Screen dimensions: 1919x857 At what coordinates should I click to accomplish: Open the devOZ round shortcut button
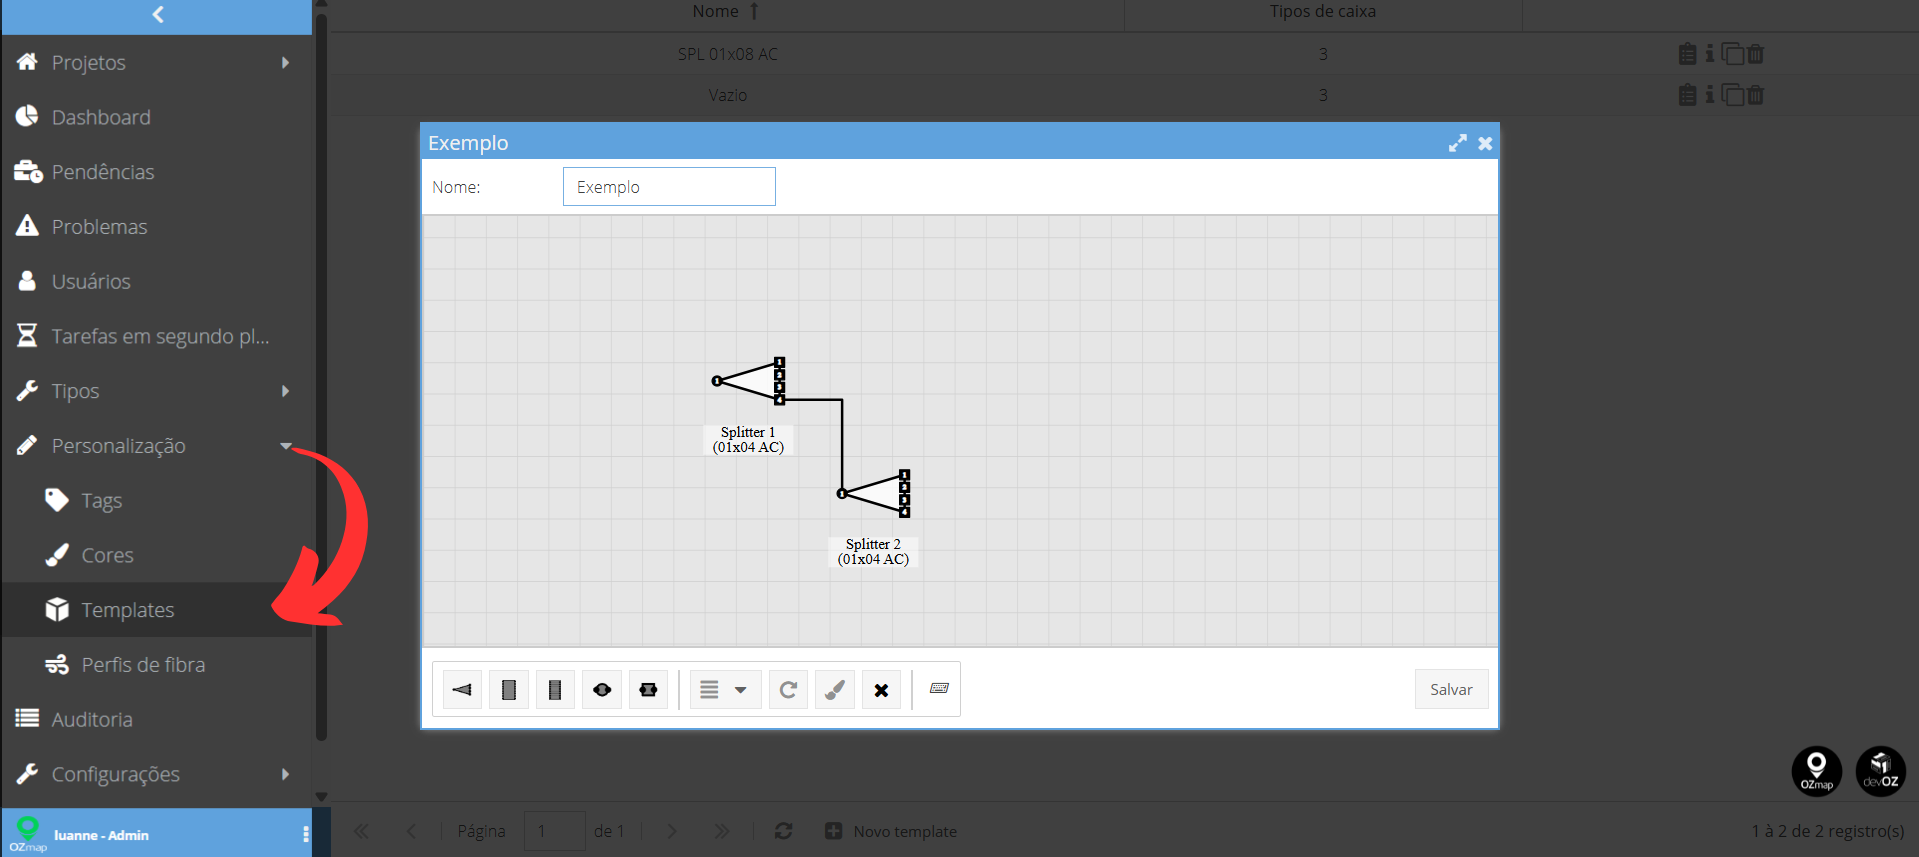click(x=1880, y=771)
